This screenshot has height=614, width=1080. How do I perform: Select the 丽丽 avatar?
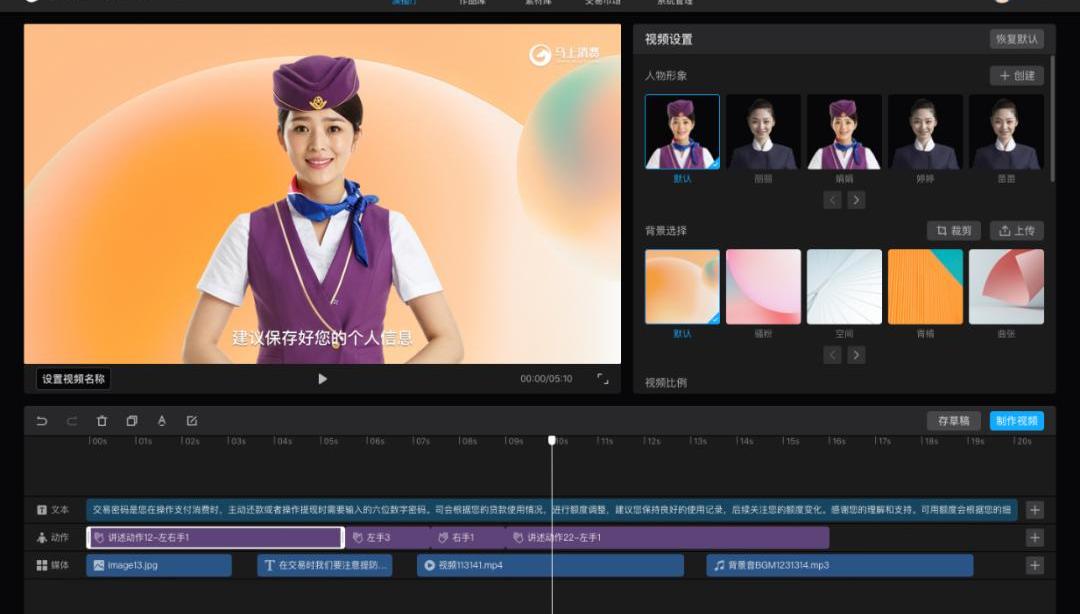[x=763, y=132]
